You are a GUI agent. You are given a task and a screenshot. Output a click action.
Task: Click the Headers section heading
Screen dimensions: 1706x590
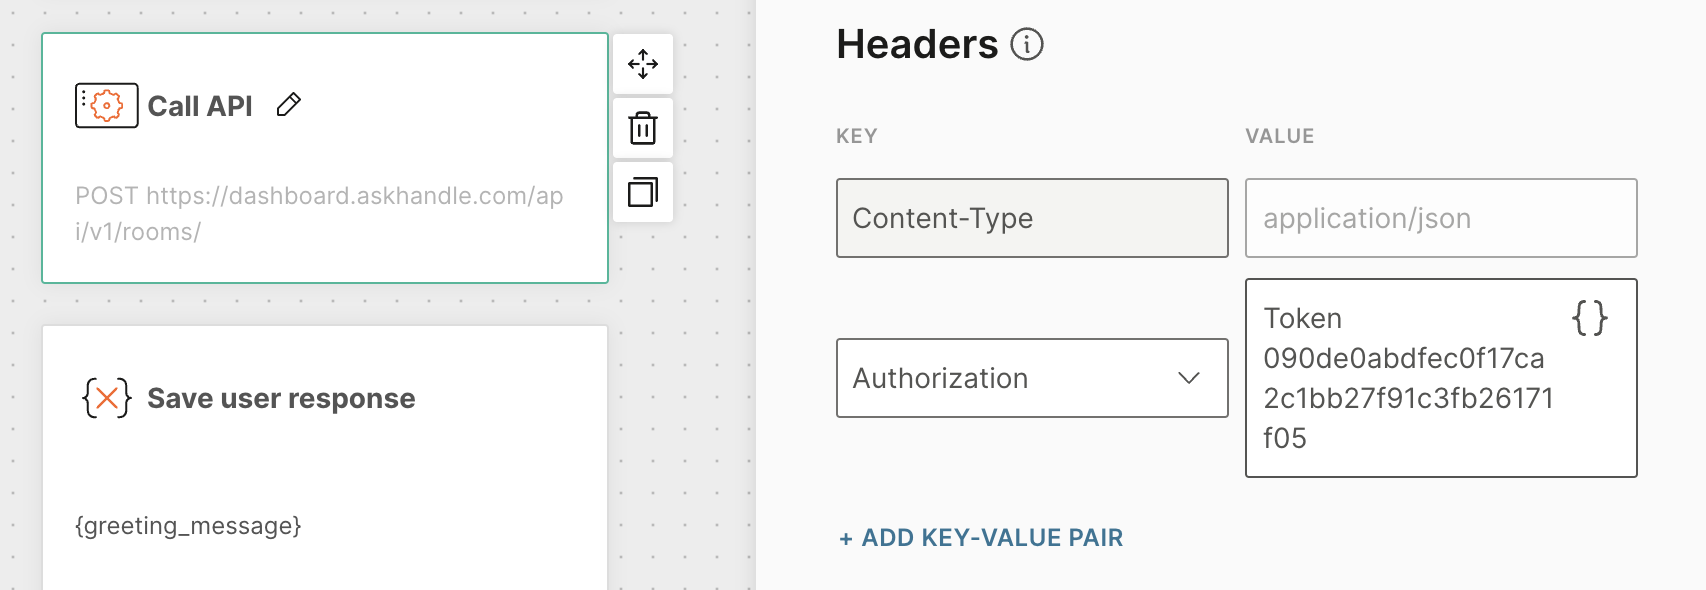point(917,44)
